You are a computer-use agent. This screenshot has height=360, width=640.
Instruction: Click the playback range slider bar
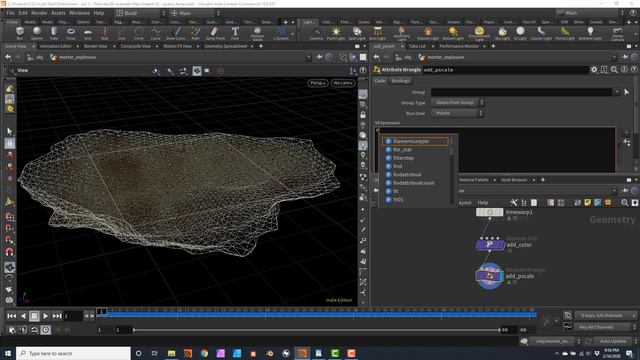click(x=316, y=330)
